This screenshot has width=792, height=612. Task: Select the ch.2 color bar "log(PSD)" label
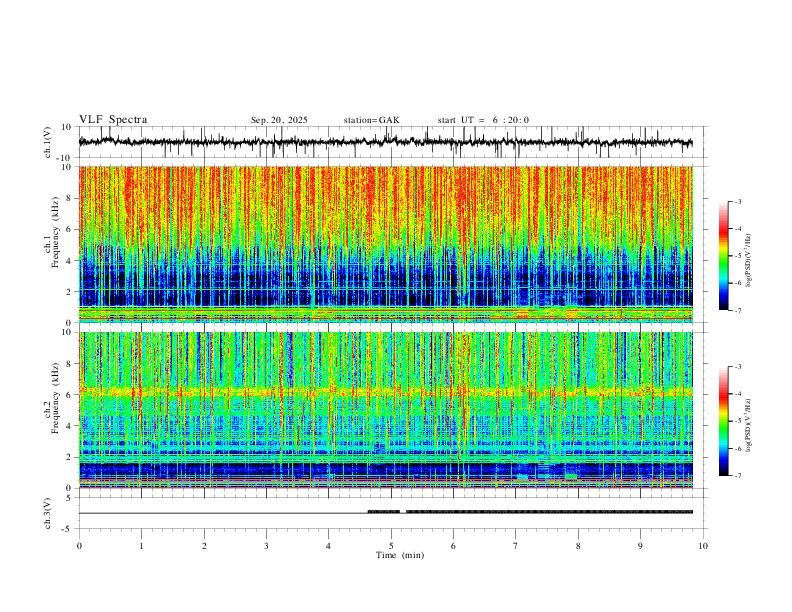749,426
